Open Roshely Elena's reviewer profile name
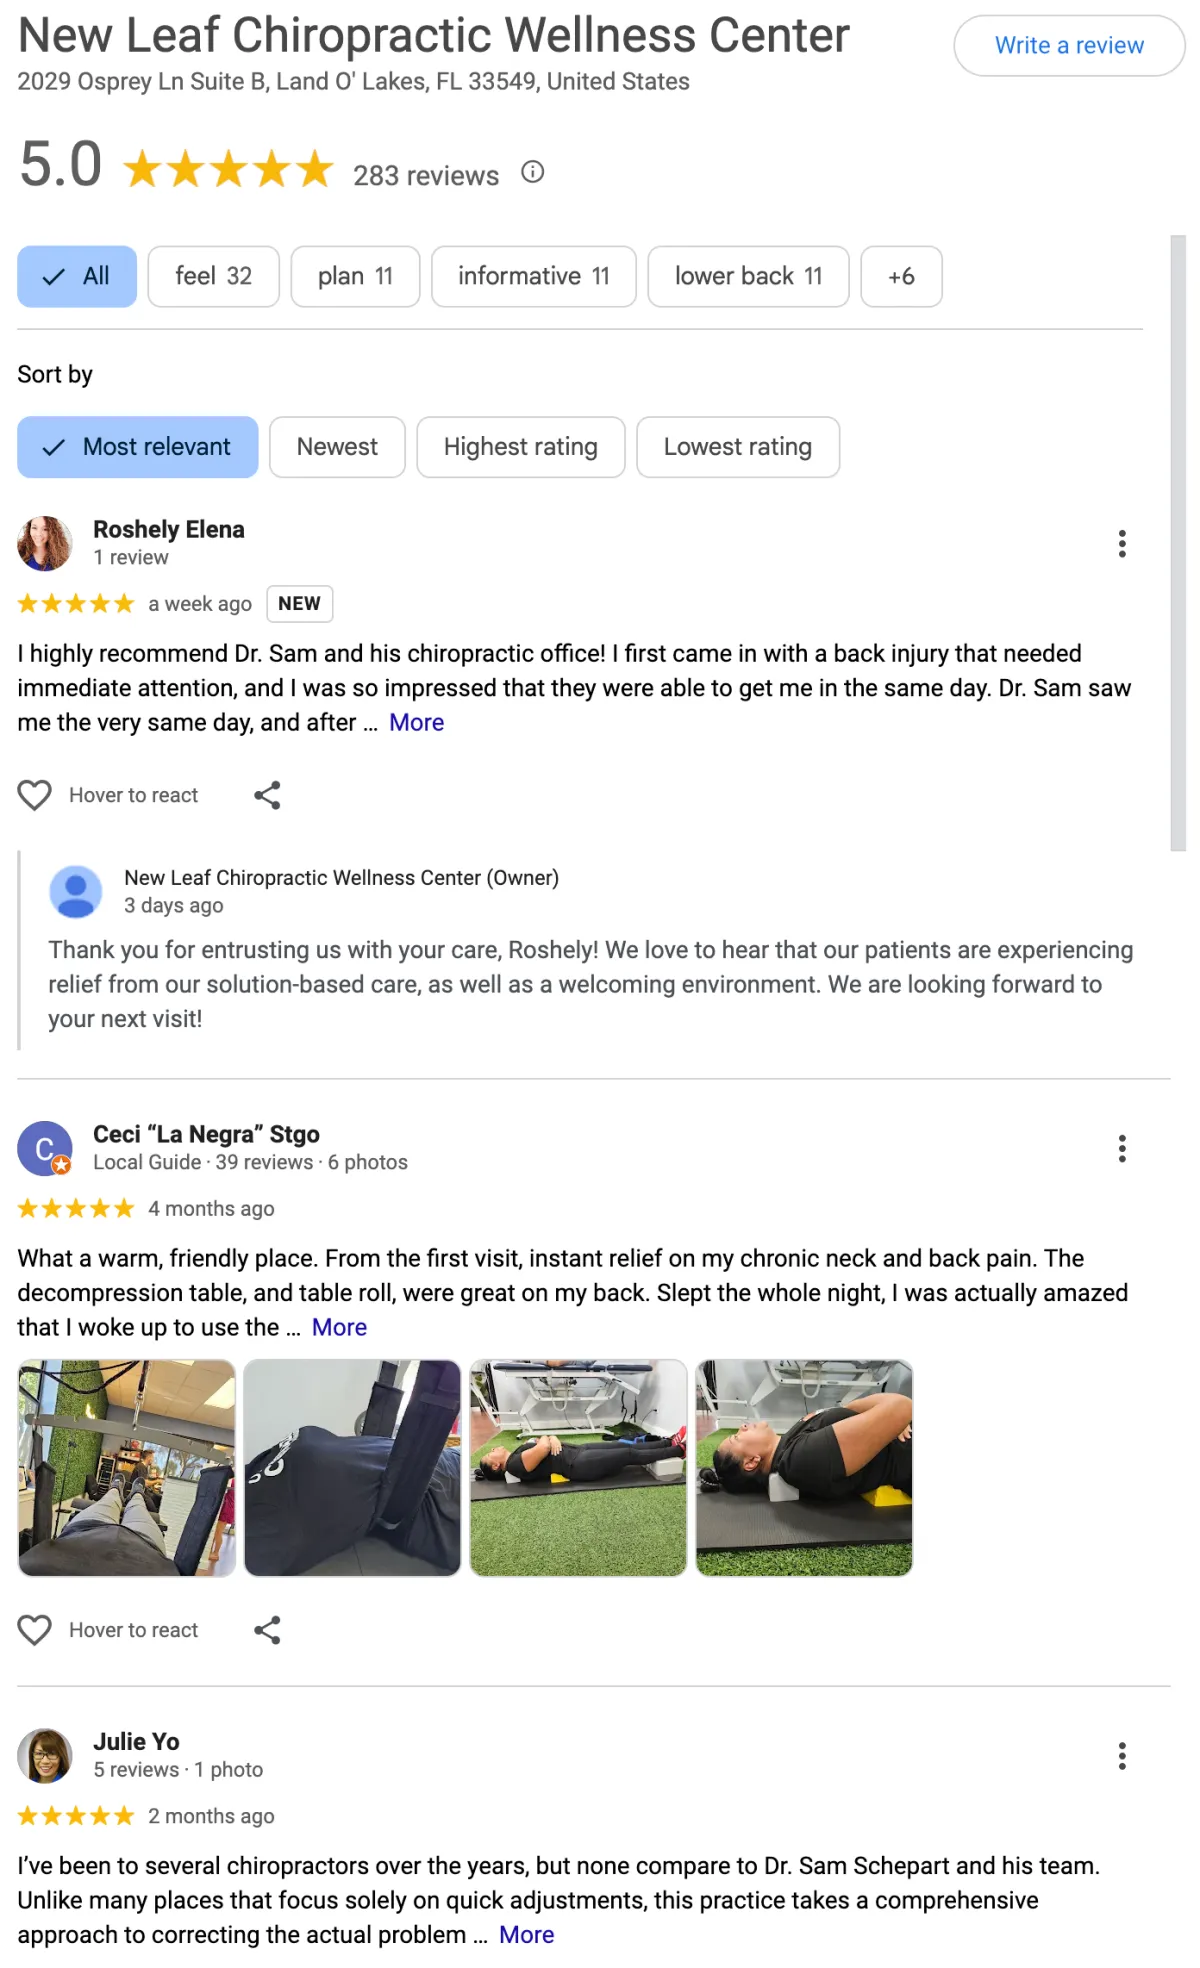The image size is (1200, 1968). (169, 529)
